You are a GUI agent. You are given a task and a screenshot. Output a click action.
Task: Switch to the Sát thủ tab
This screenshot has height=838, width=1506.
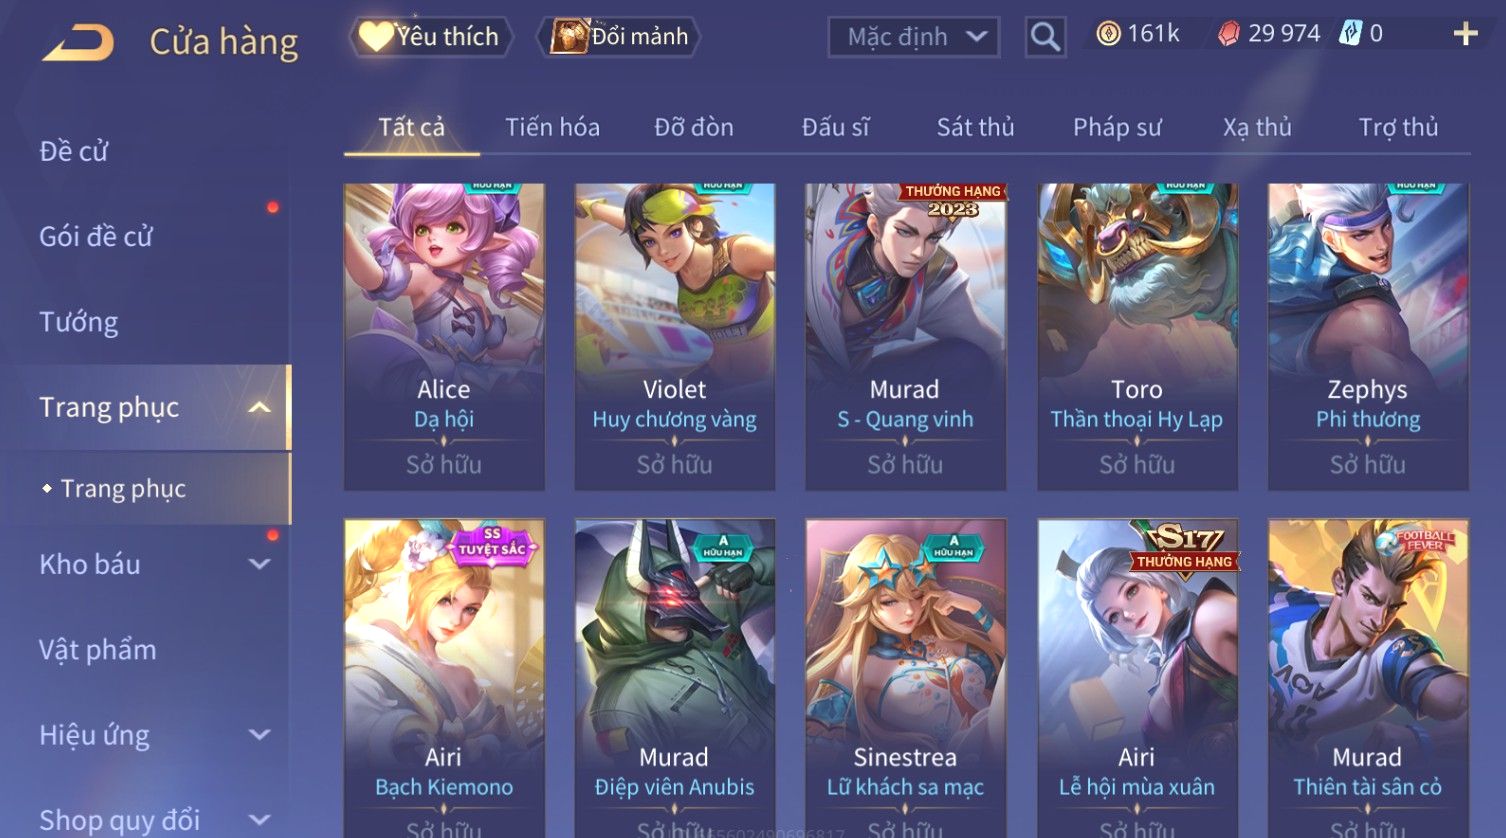[975, 127]
